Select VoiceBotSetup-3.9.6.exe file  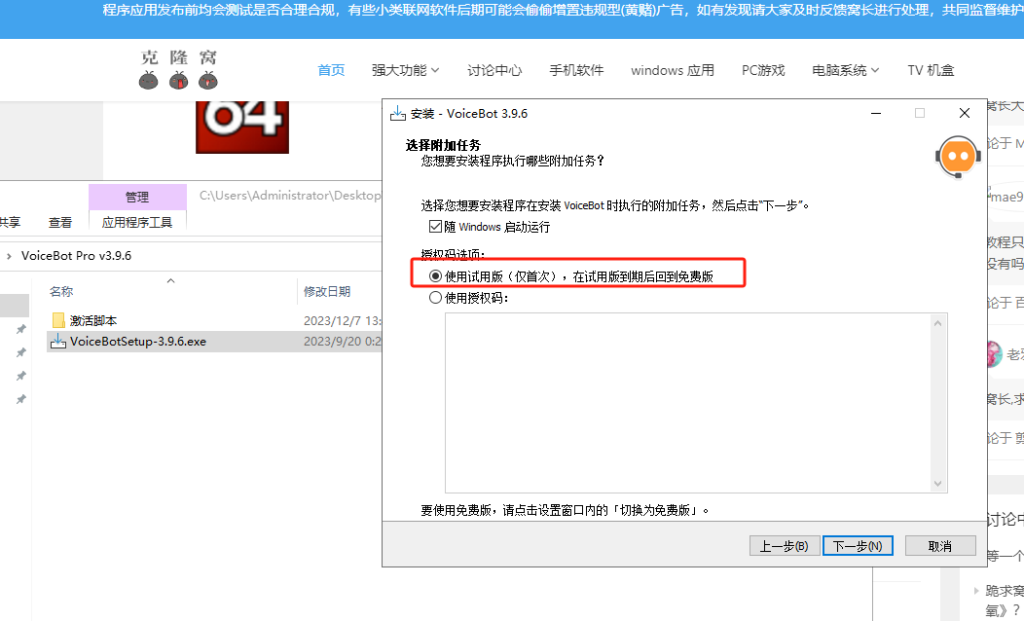tap(138, 342)
